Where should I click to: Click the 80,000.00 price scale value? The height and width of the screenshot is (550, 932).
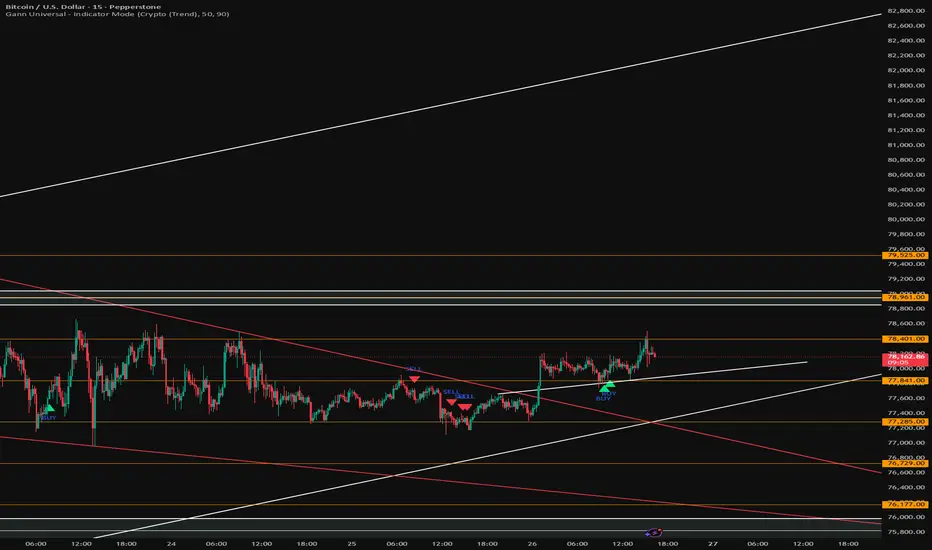[906, 219]
